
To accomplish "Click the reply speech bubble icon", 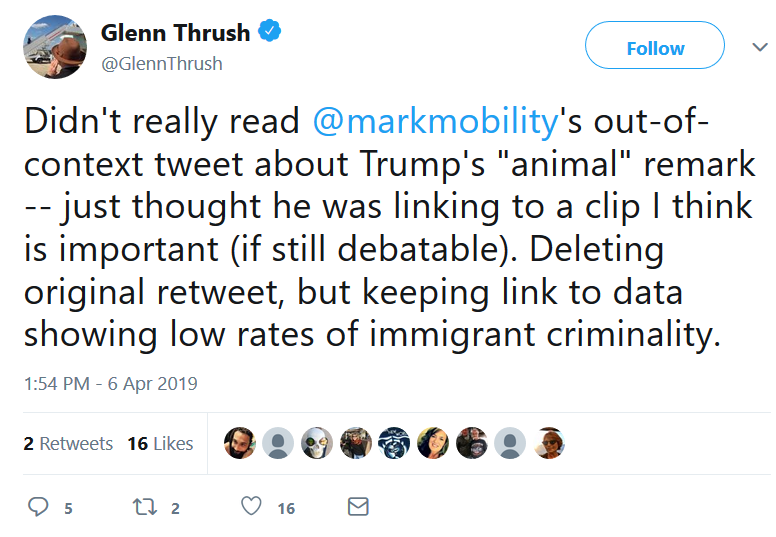I will tap(38, 507).
